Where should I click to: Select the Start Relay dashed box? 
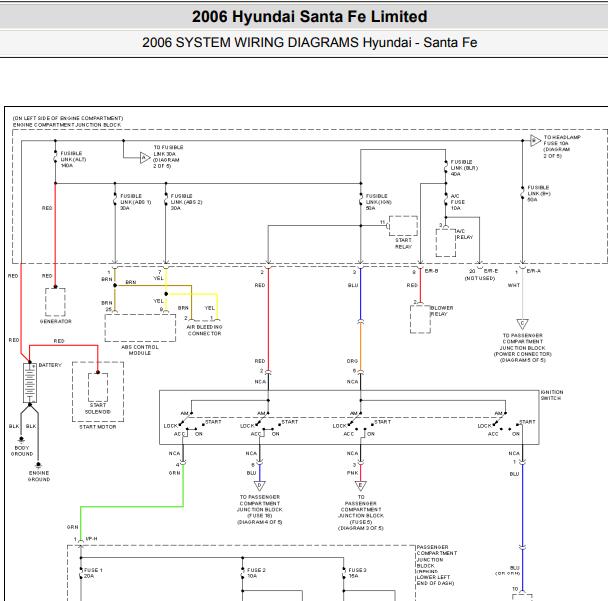(x=403, y=226)
